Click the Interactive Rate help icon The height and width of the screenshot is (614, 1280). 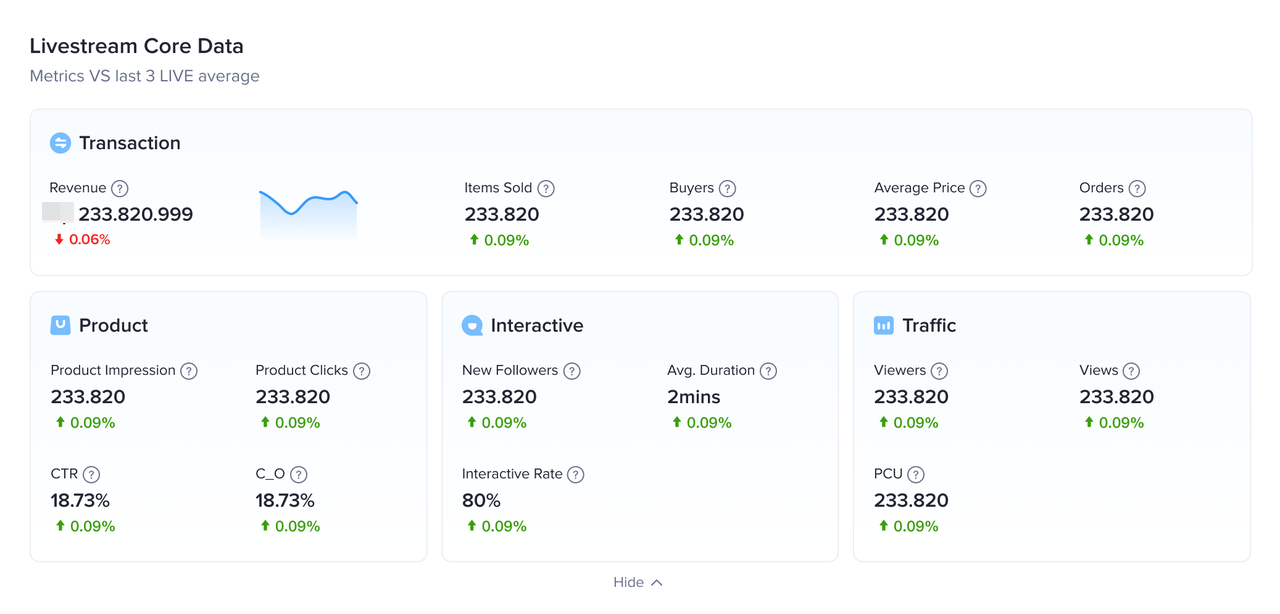(576, 475)
